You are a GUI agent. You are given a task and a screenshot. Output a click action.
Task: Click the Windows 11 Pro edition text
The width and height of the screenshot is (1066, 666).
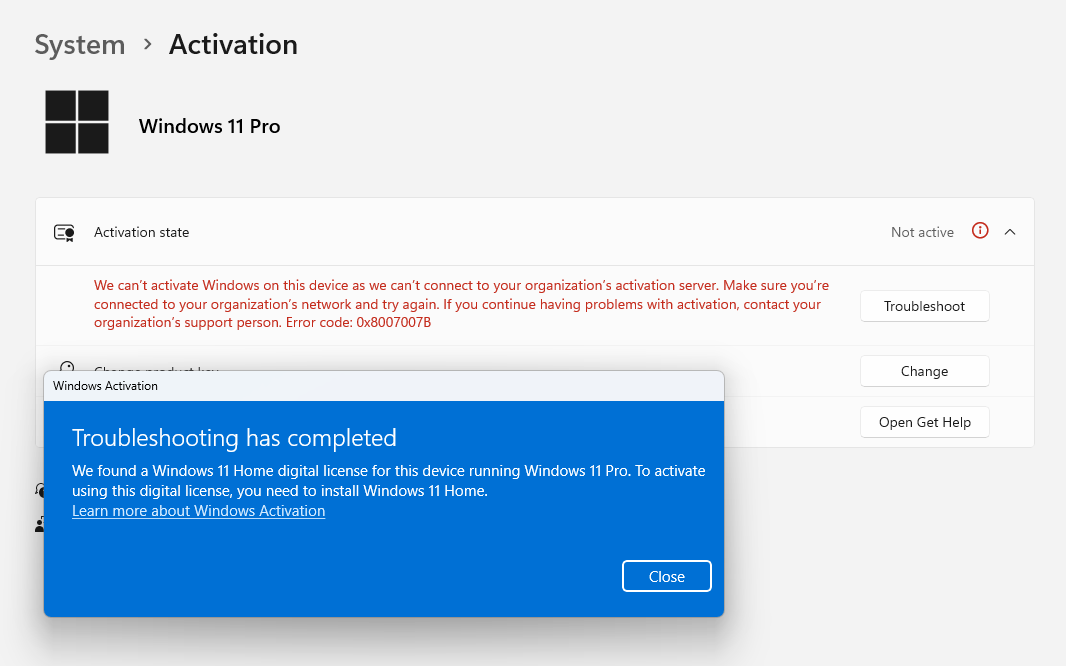click(x=209, y=126)
